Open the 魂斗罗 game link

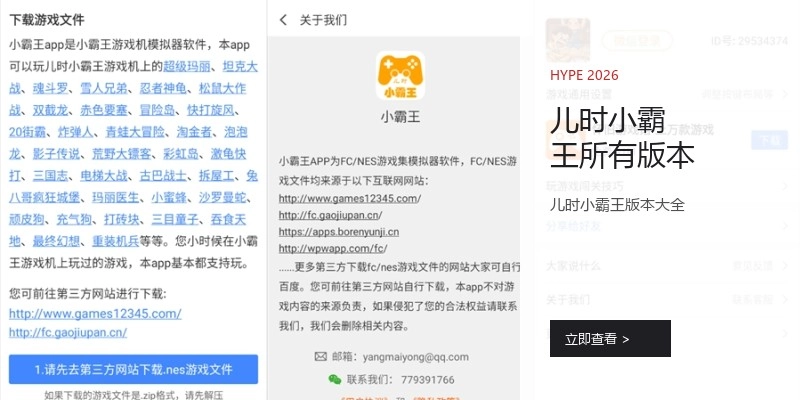point(51,88)
